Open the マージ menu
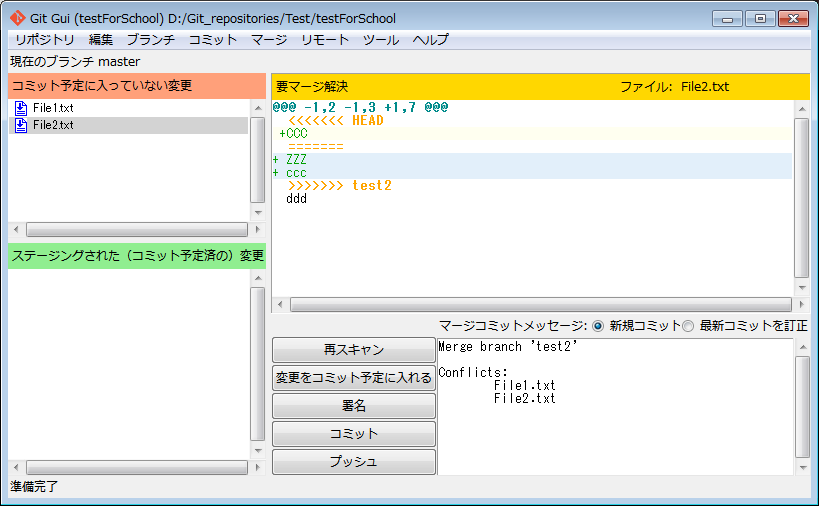Image resolution: width=819 pixels, height=506 pixels. click(268, 40)
